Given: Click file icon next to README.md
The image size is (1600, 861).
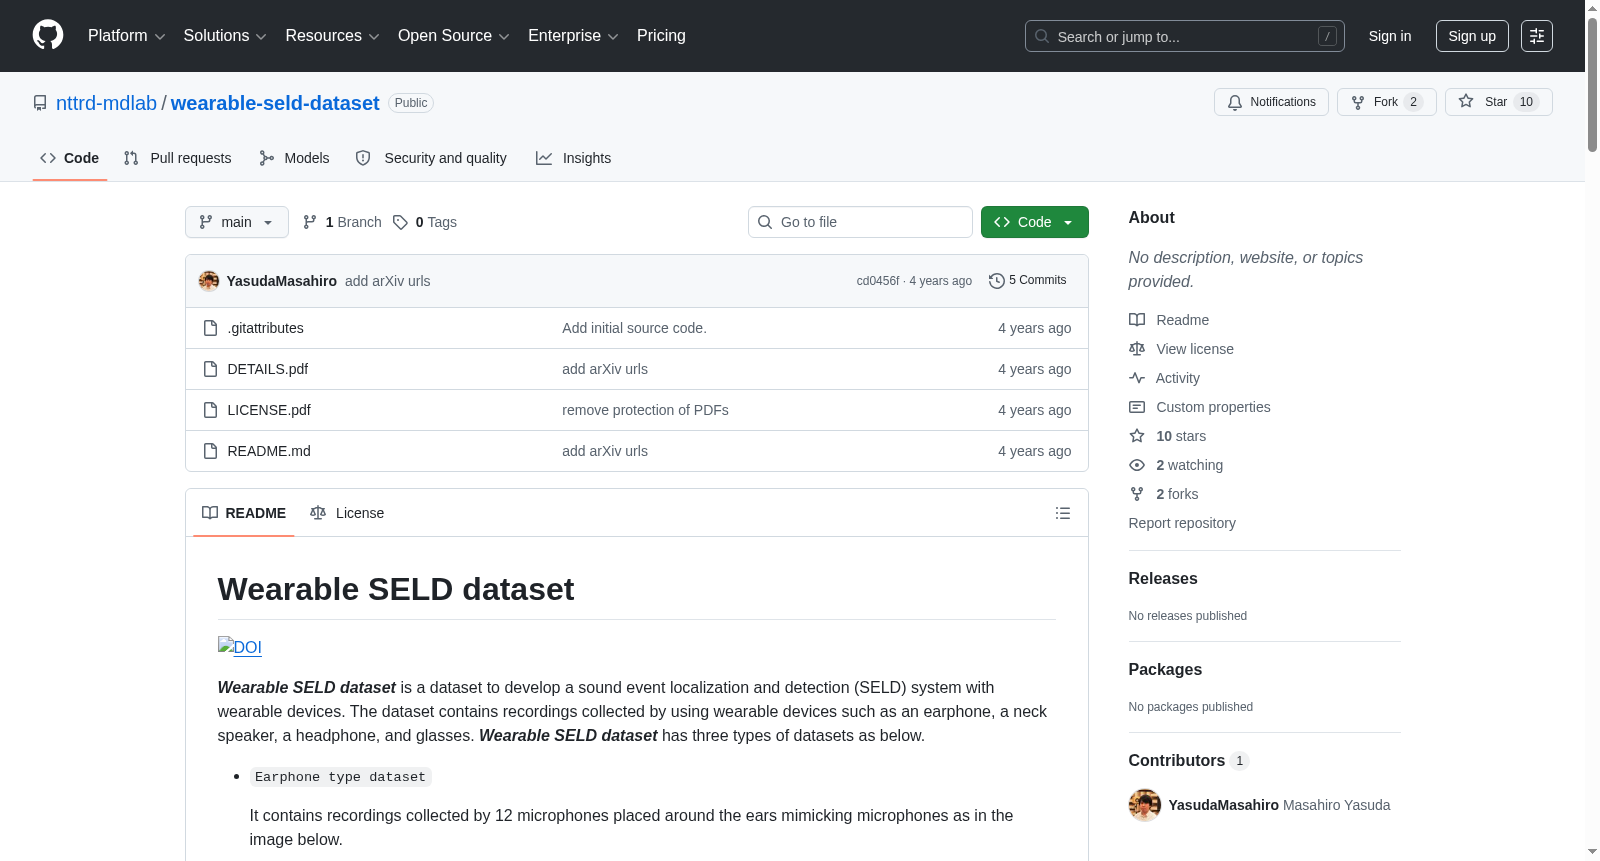Looking at the screenshot, I should click(x=210, y=451).
